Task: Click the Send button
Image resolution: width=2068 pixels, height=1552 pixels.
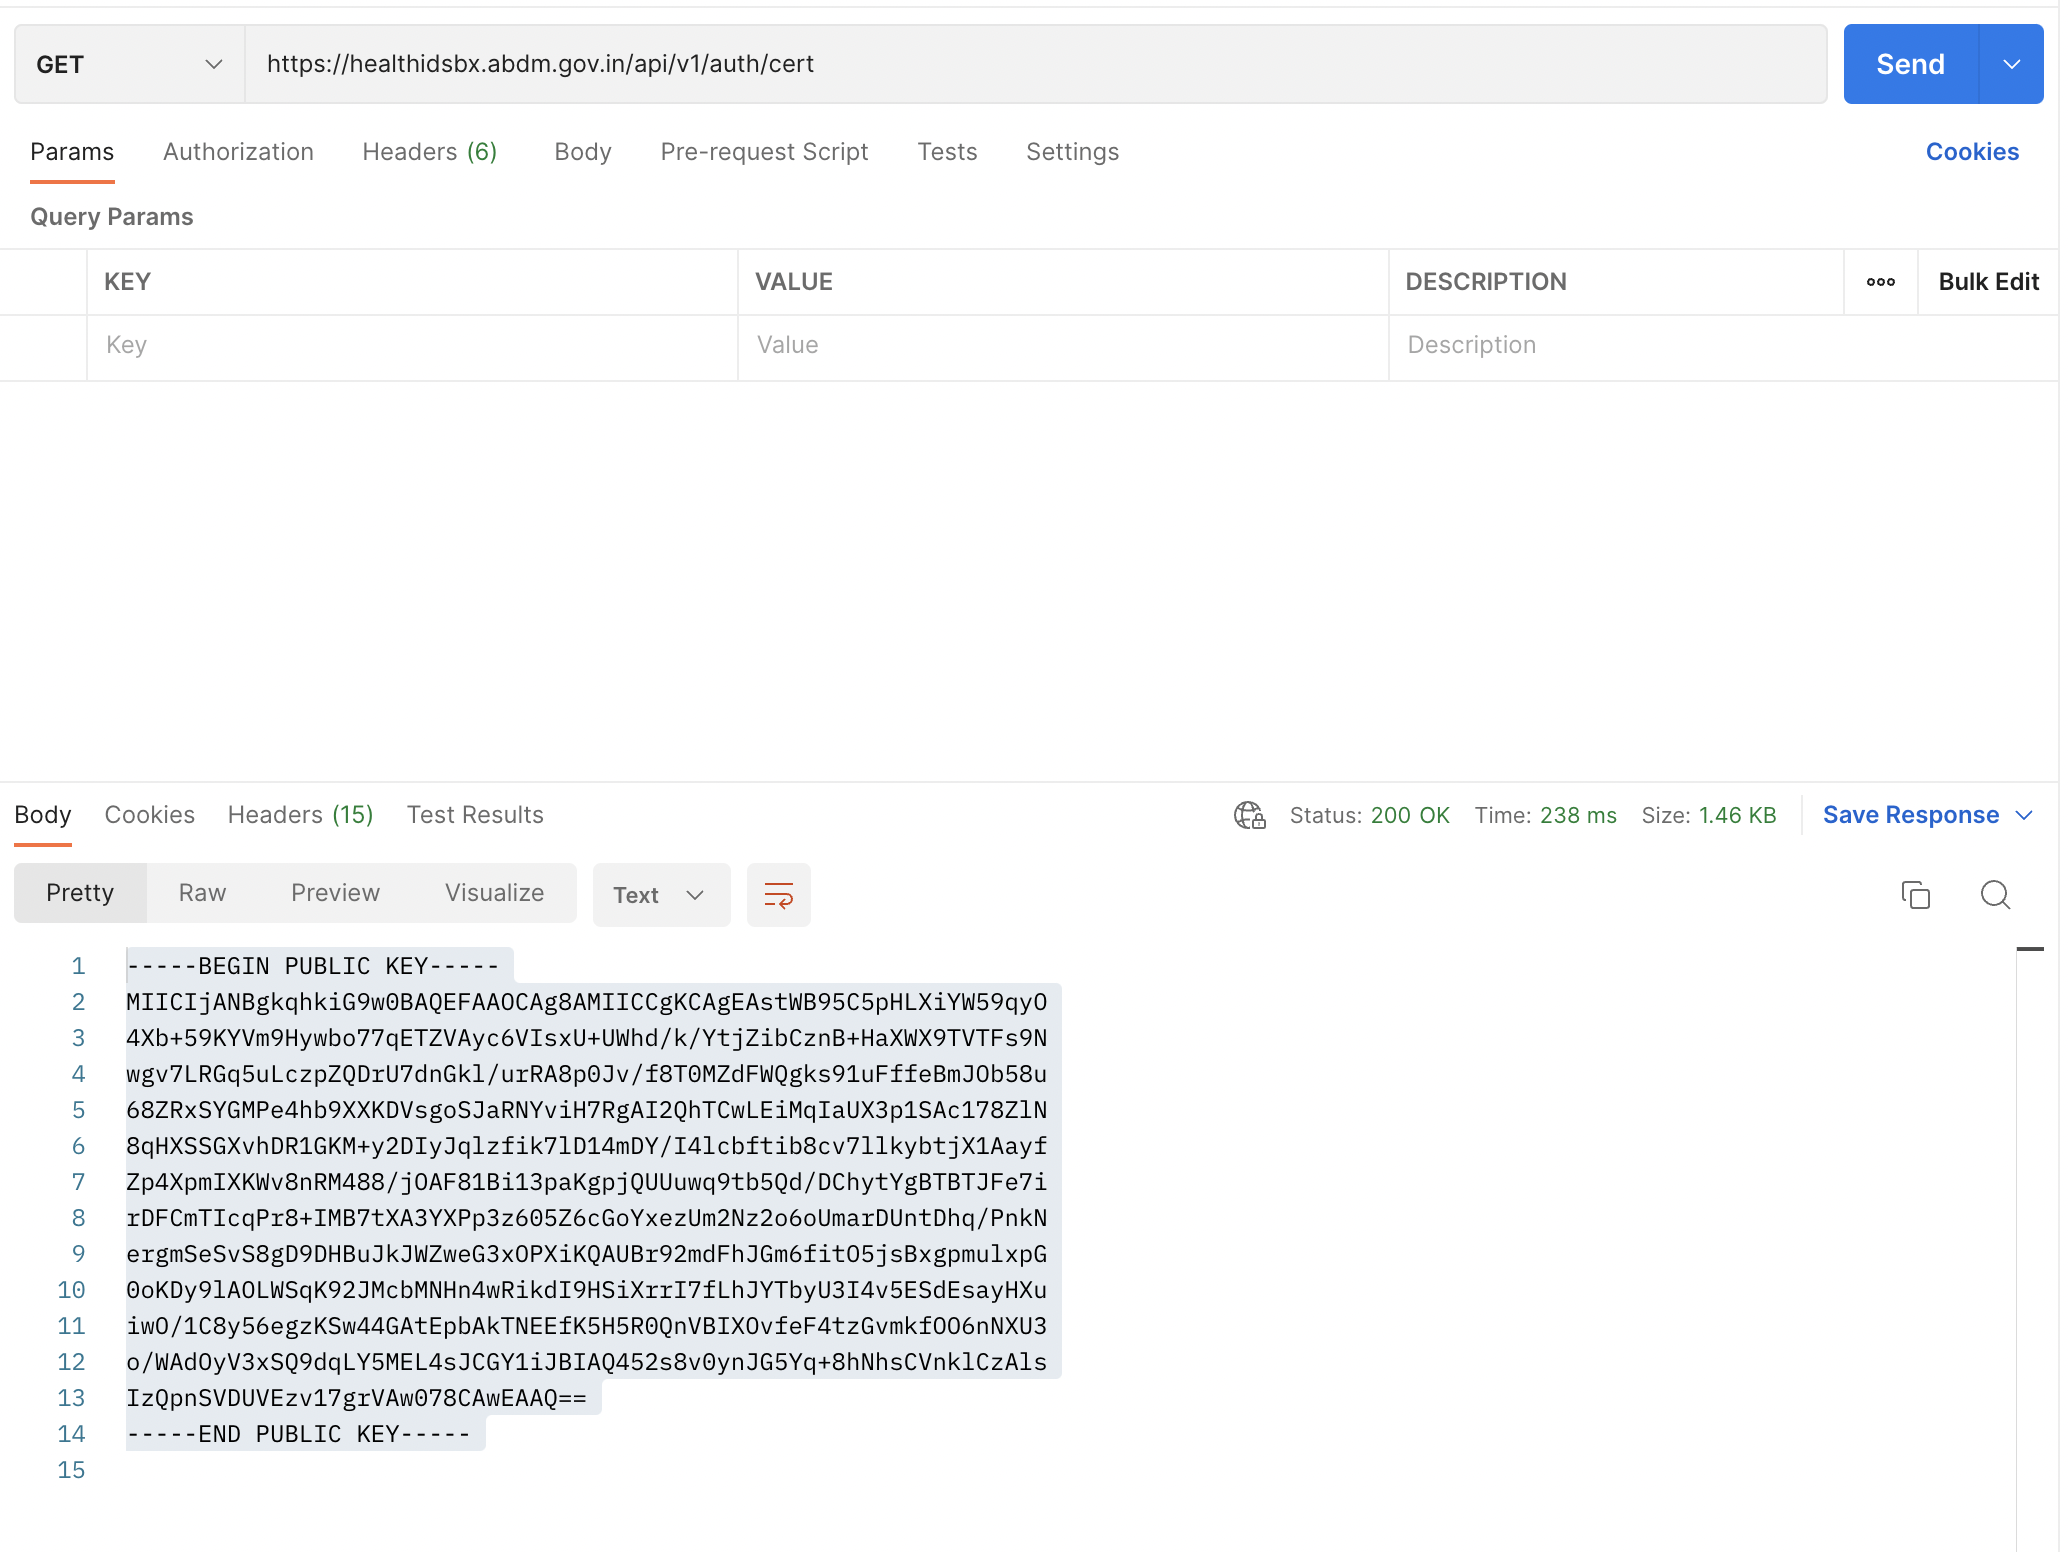Action: click(1910, 64)
